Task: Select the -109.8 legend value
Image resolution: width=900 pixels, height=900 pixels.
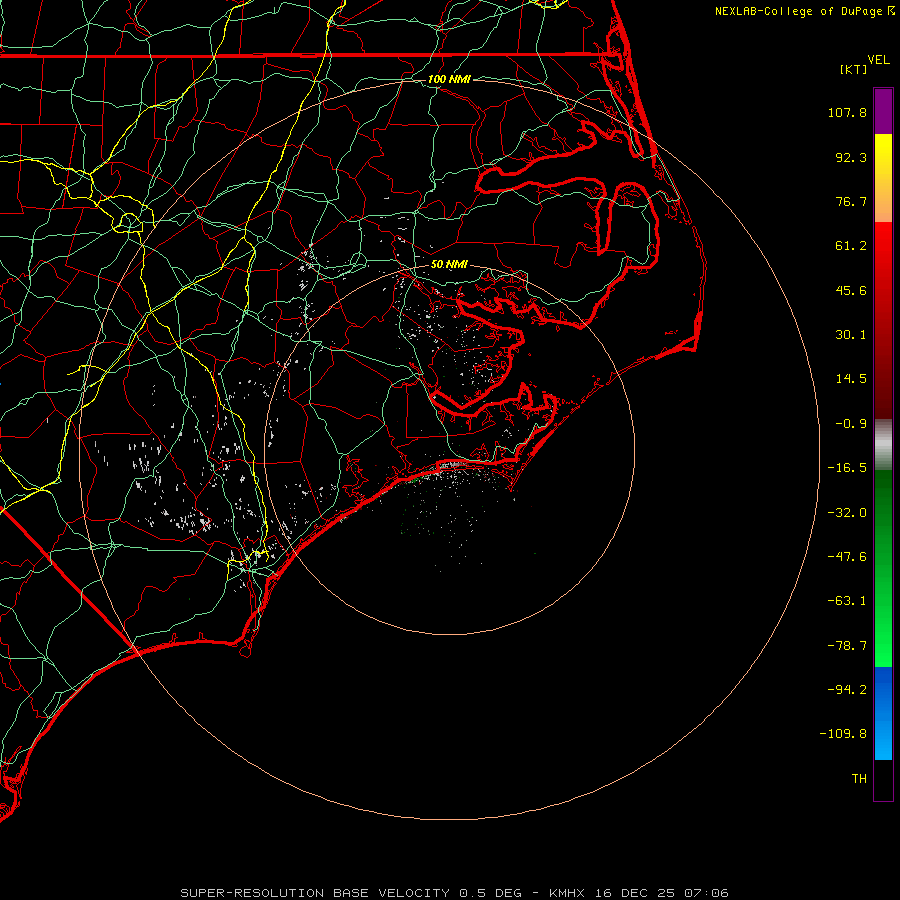Action: (843, 734)
